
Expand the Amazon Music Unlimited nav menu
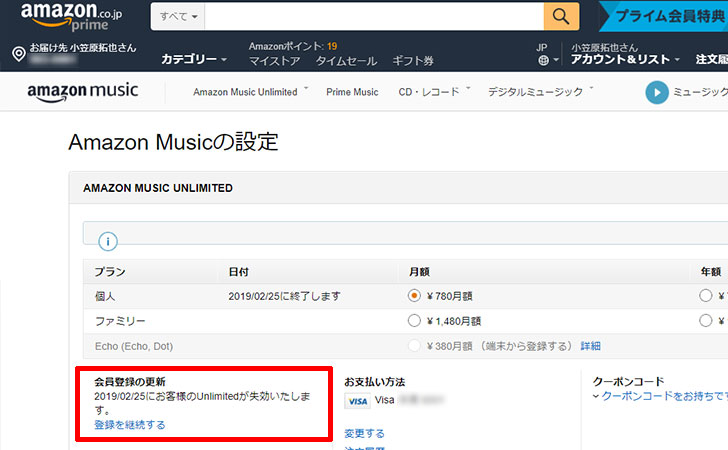[251, 92]
